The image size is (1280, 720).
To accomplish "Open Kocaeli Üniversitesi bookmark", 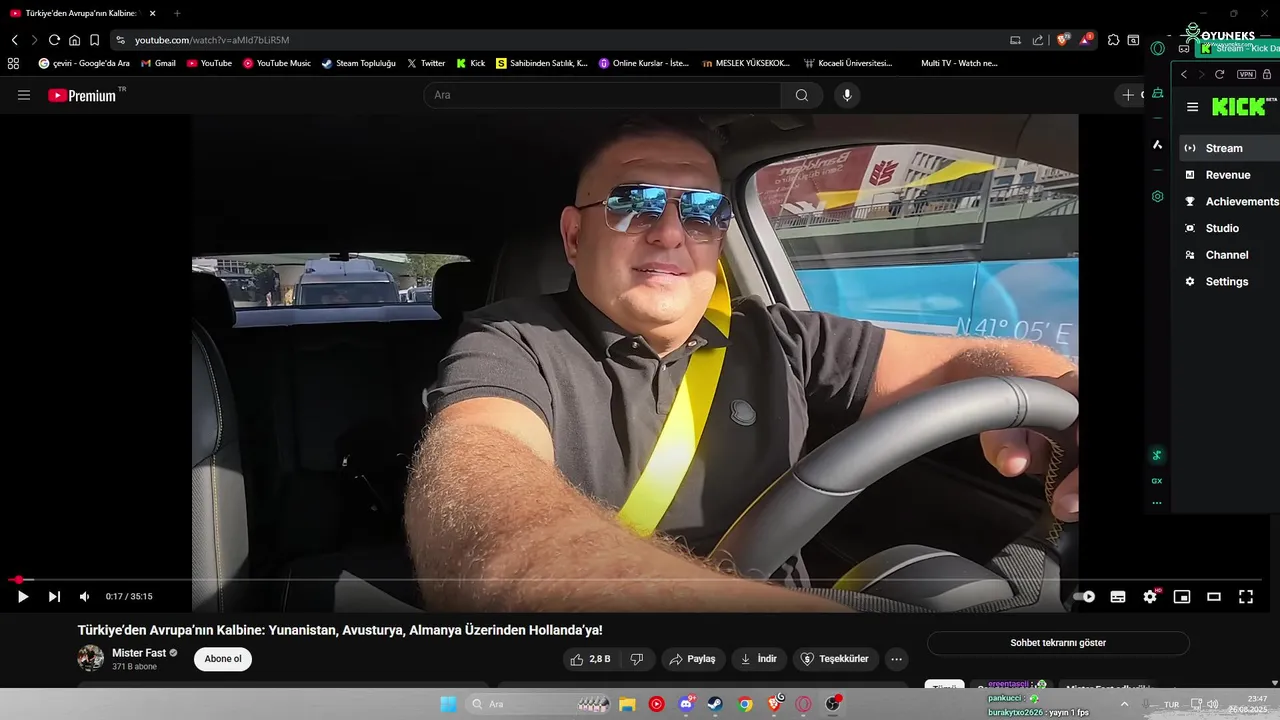I will point(847,63).
